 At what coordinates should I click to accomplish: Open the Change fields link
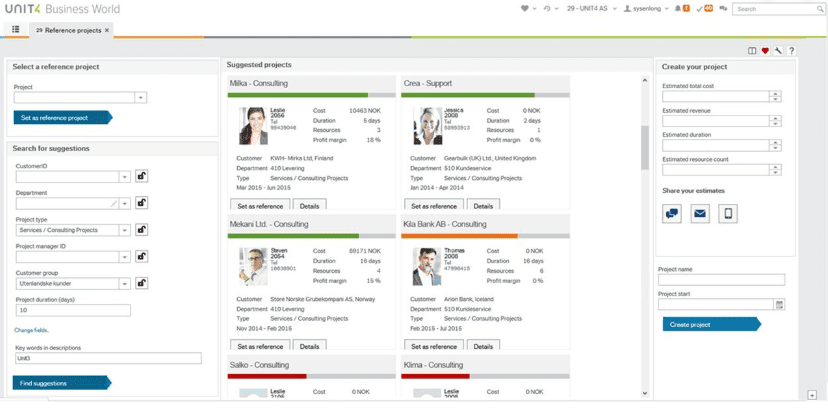(x=32, y=330)
